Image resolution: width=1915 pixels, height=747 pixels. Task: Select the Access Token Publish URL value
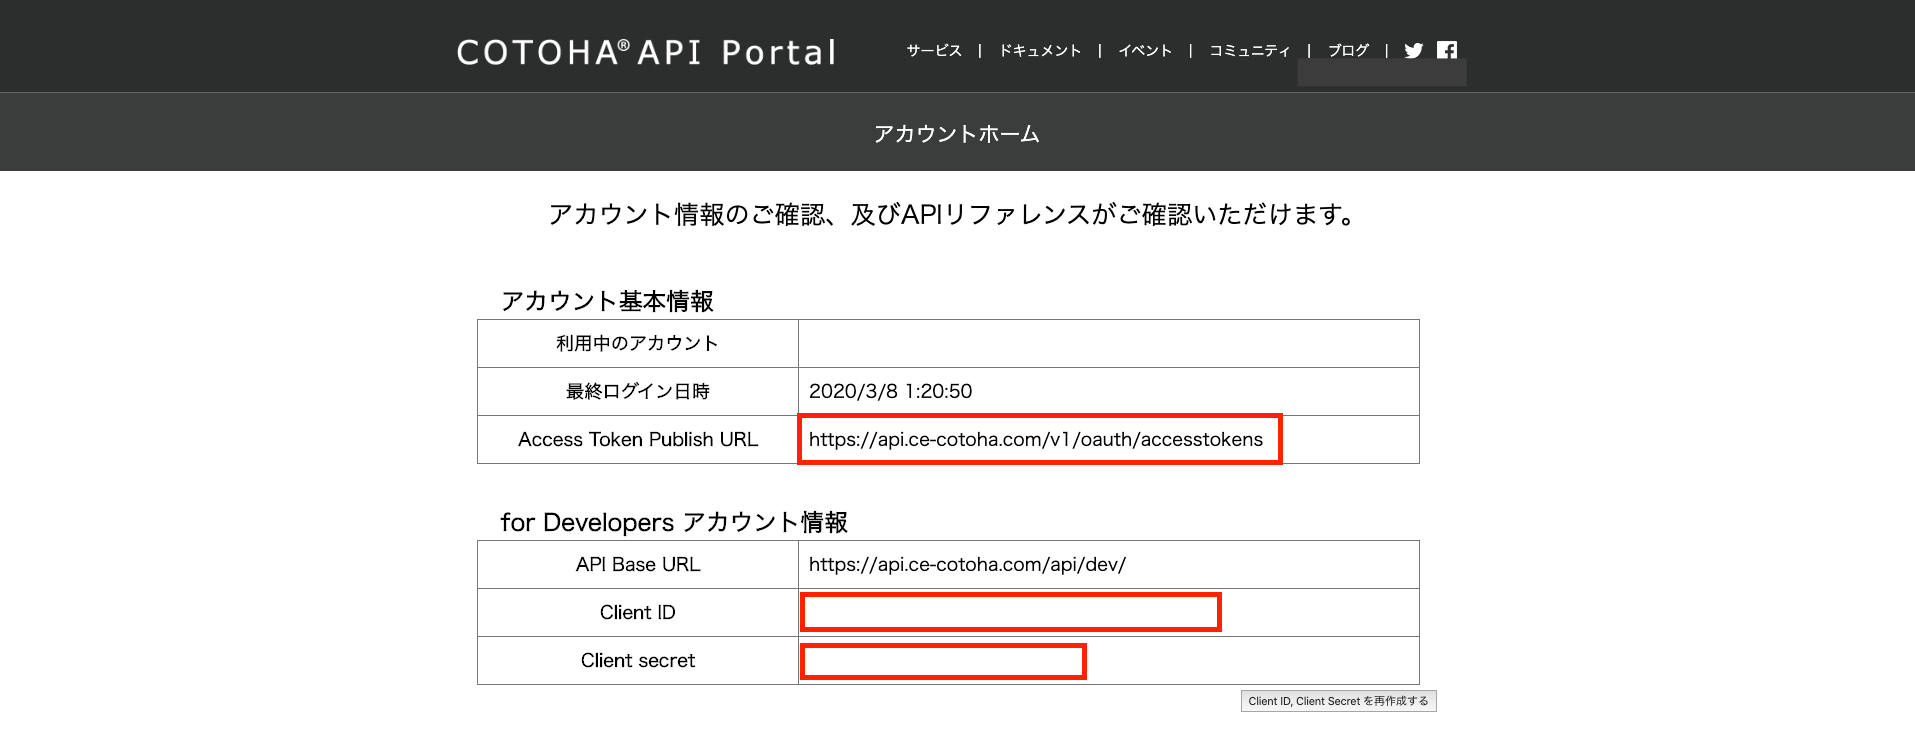coord(1036,440)
